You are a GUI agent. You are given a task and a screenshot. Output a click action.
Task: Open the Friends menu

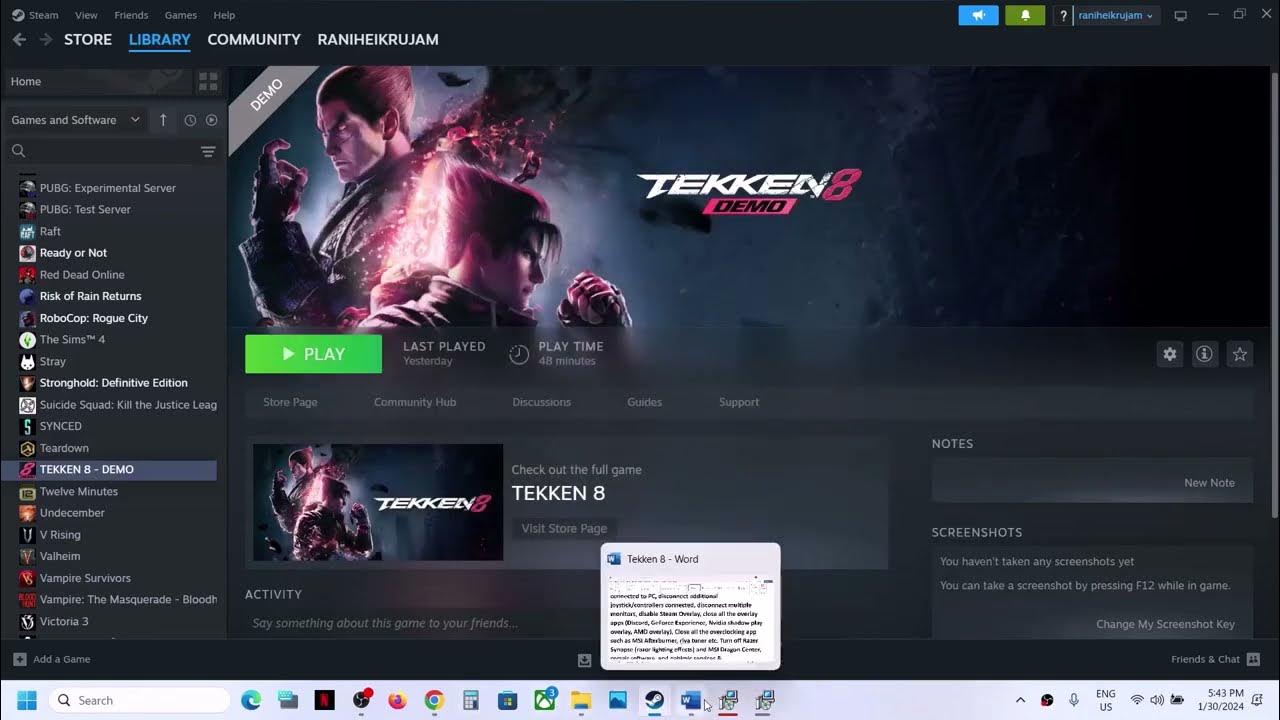tap(131, 15)
